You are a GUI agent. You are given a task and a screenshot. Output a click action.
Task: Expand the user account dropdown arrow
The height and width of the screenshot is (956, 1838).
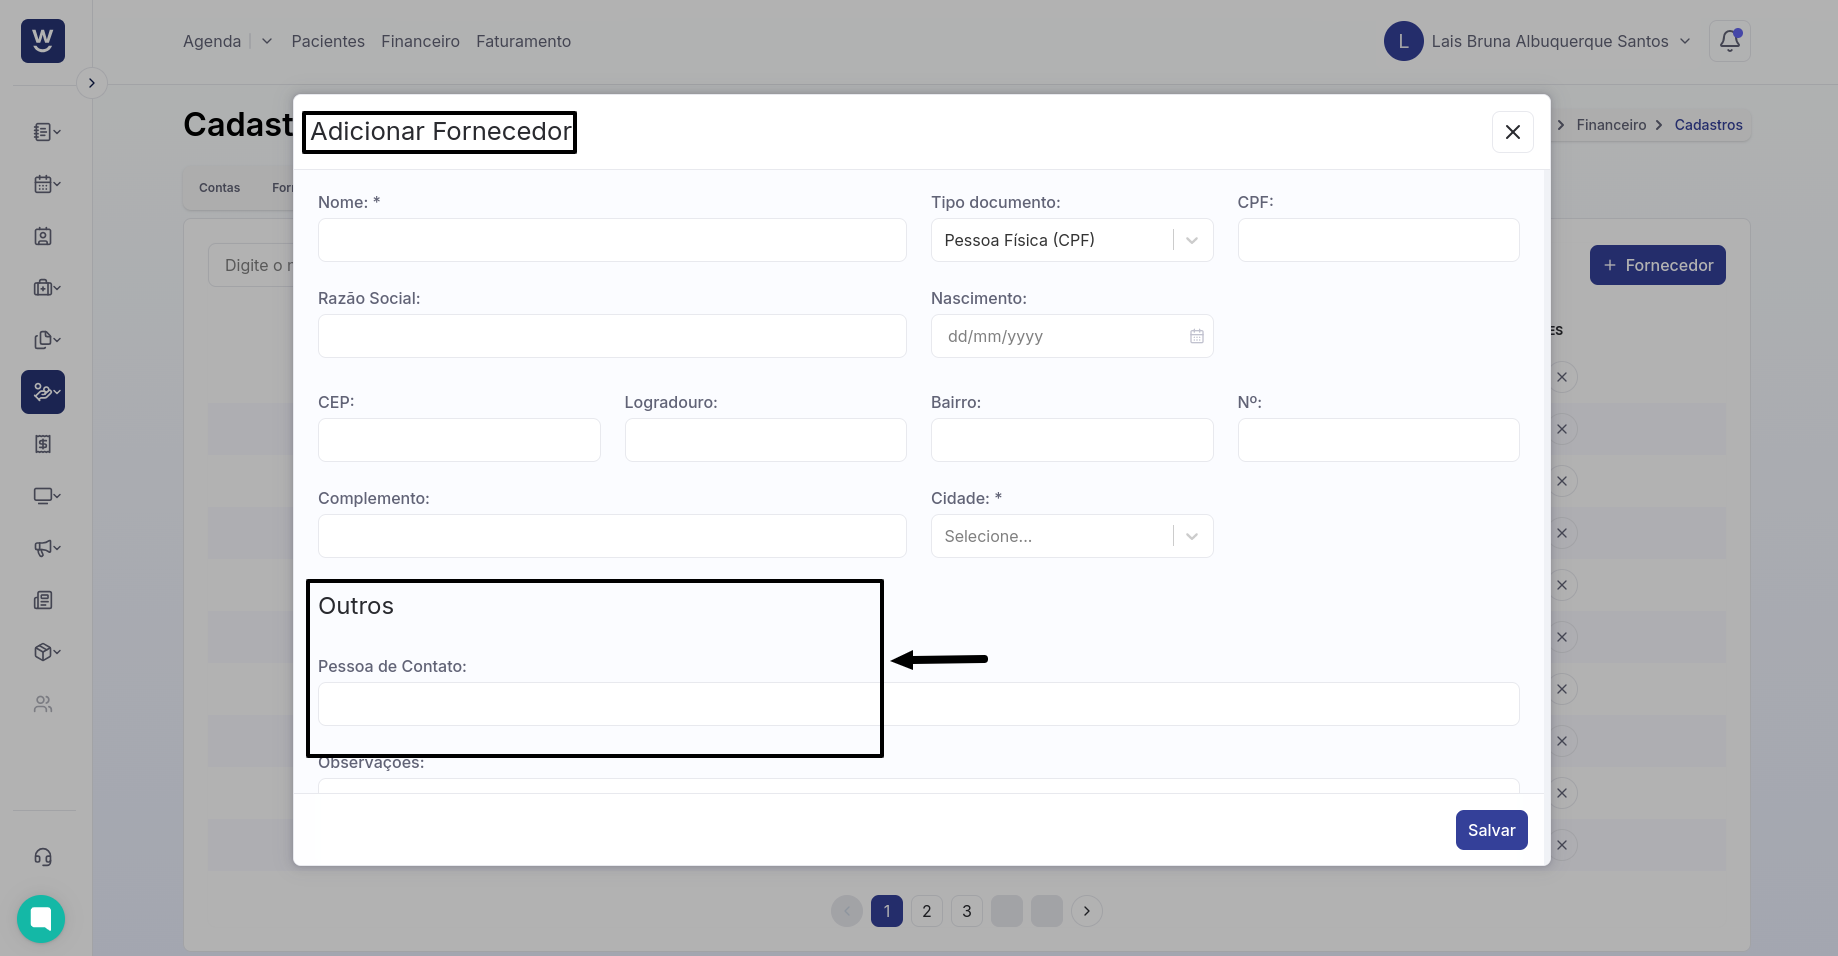[1685, 41]
